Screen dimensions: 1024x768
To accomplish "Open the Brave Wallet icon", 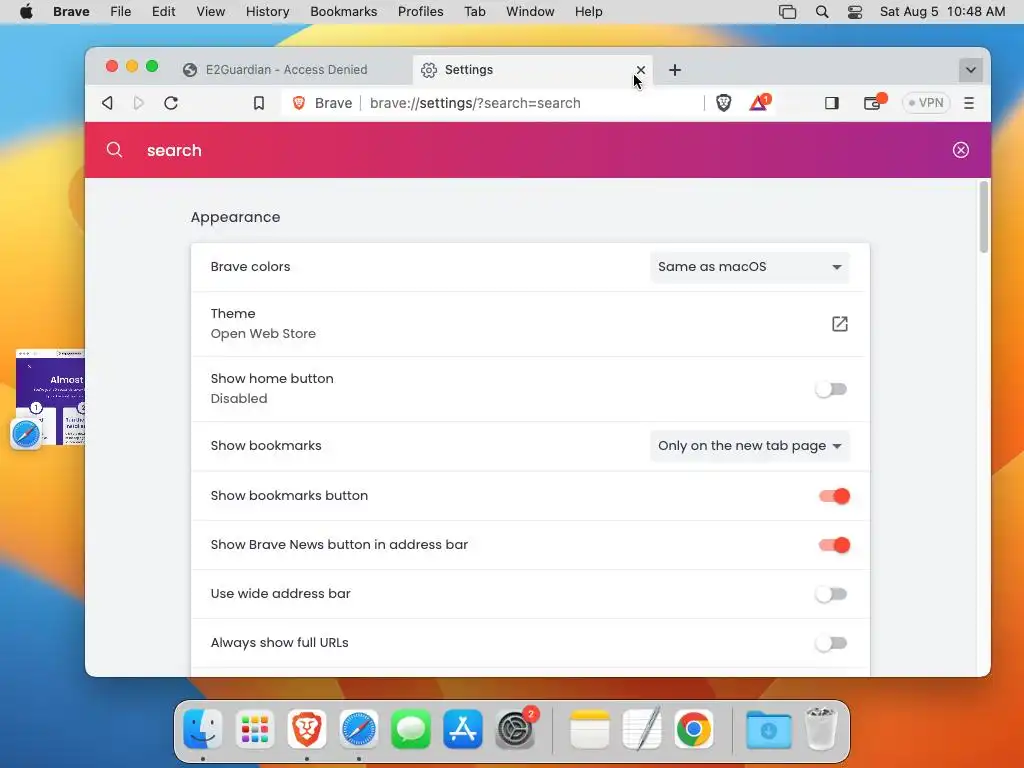I will 873,103.
